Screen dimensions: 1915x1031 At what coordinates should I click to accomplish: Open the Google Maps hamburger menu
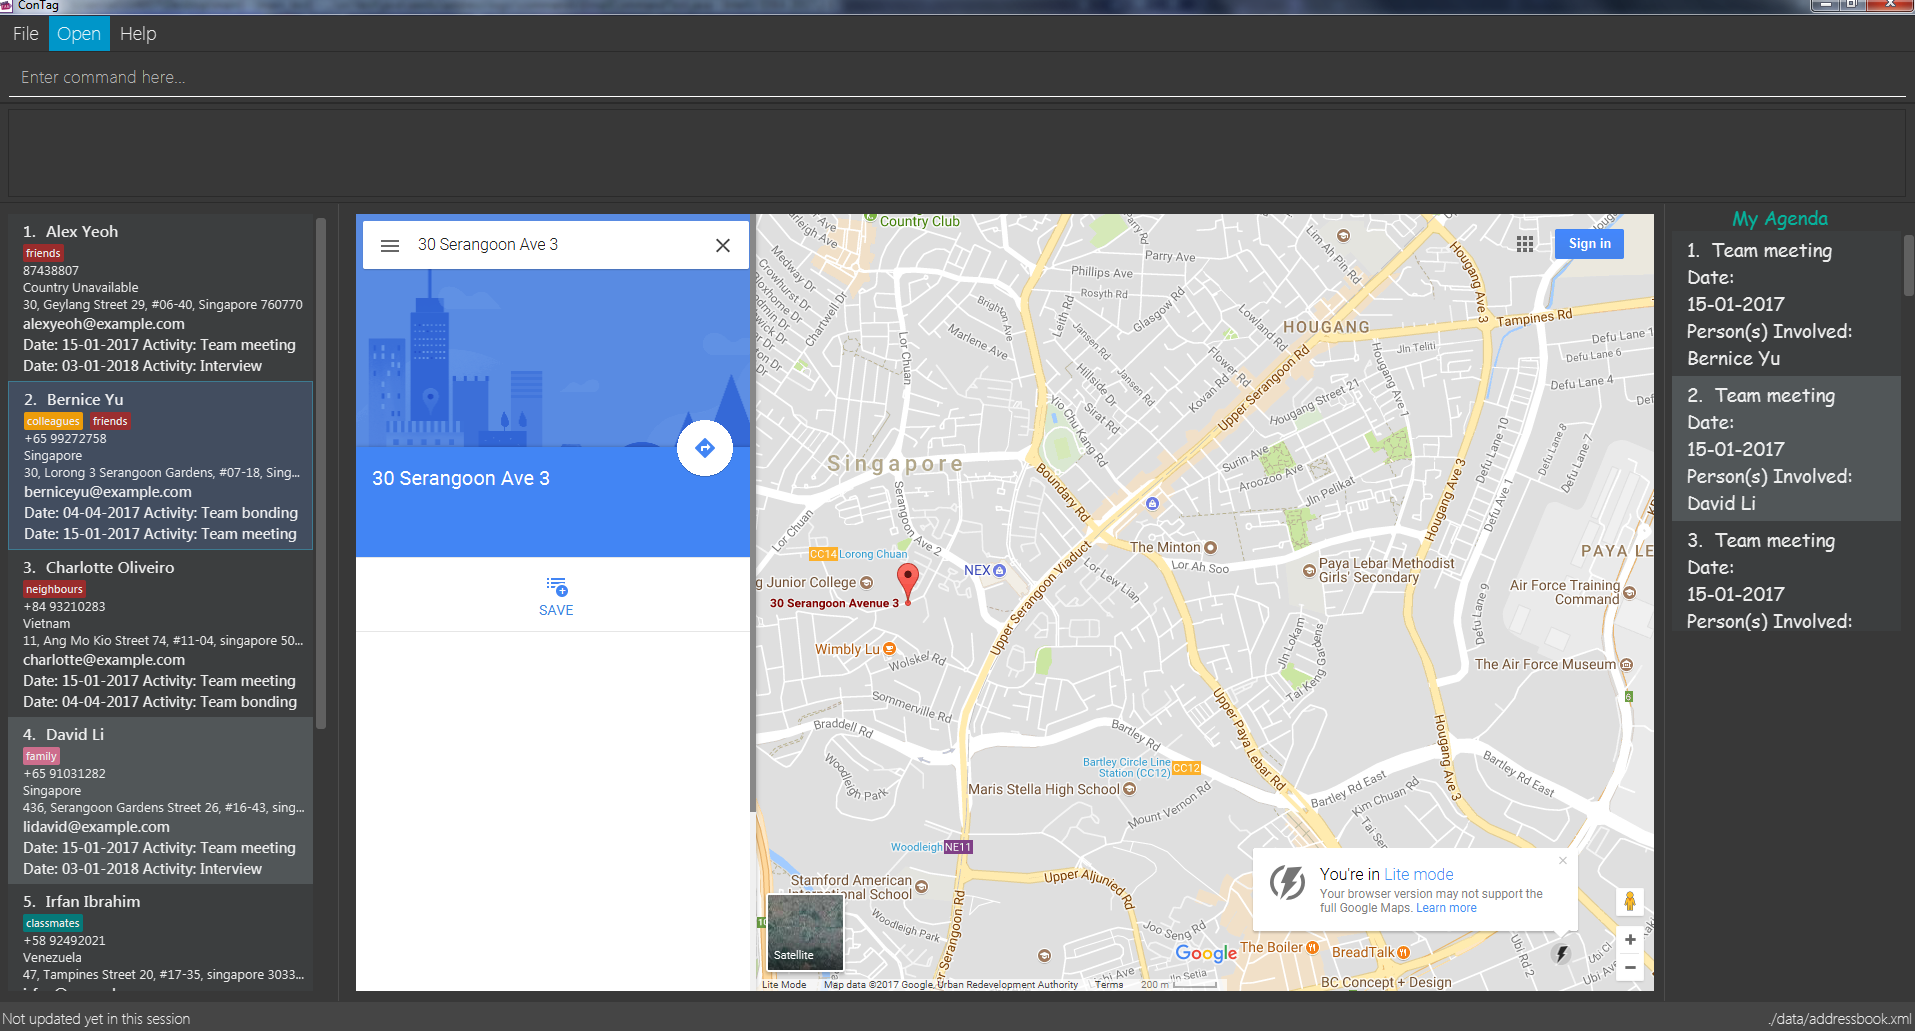pos(390,245)
